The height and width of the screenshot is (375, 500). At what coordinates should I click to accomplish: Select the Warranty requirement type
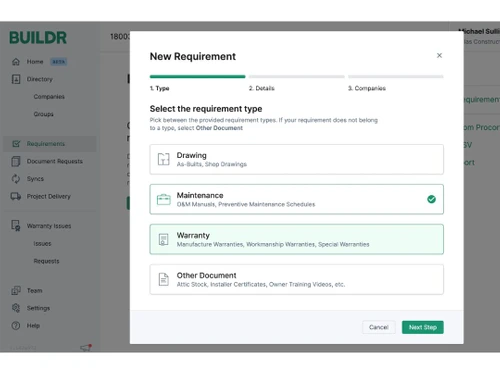point(297,239)
